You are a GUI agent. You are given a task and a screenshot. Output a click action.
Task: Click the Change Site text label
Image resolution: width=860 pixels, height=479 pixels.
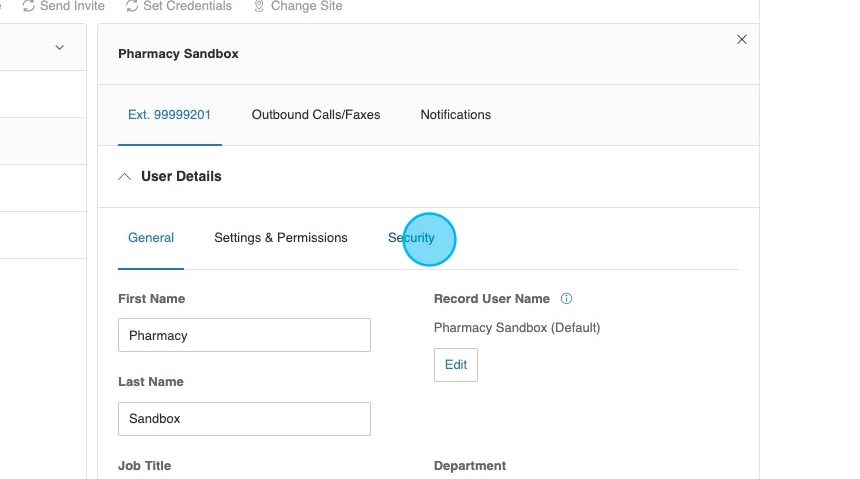tap(306, 6)
